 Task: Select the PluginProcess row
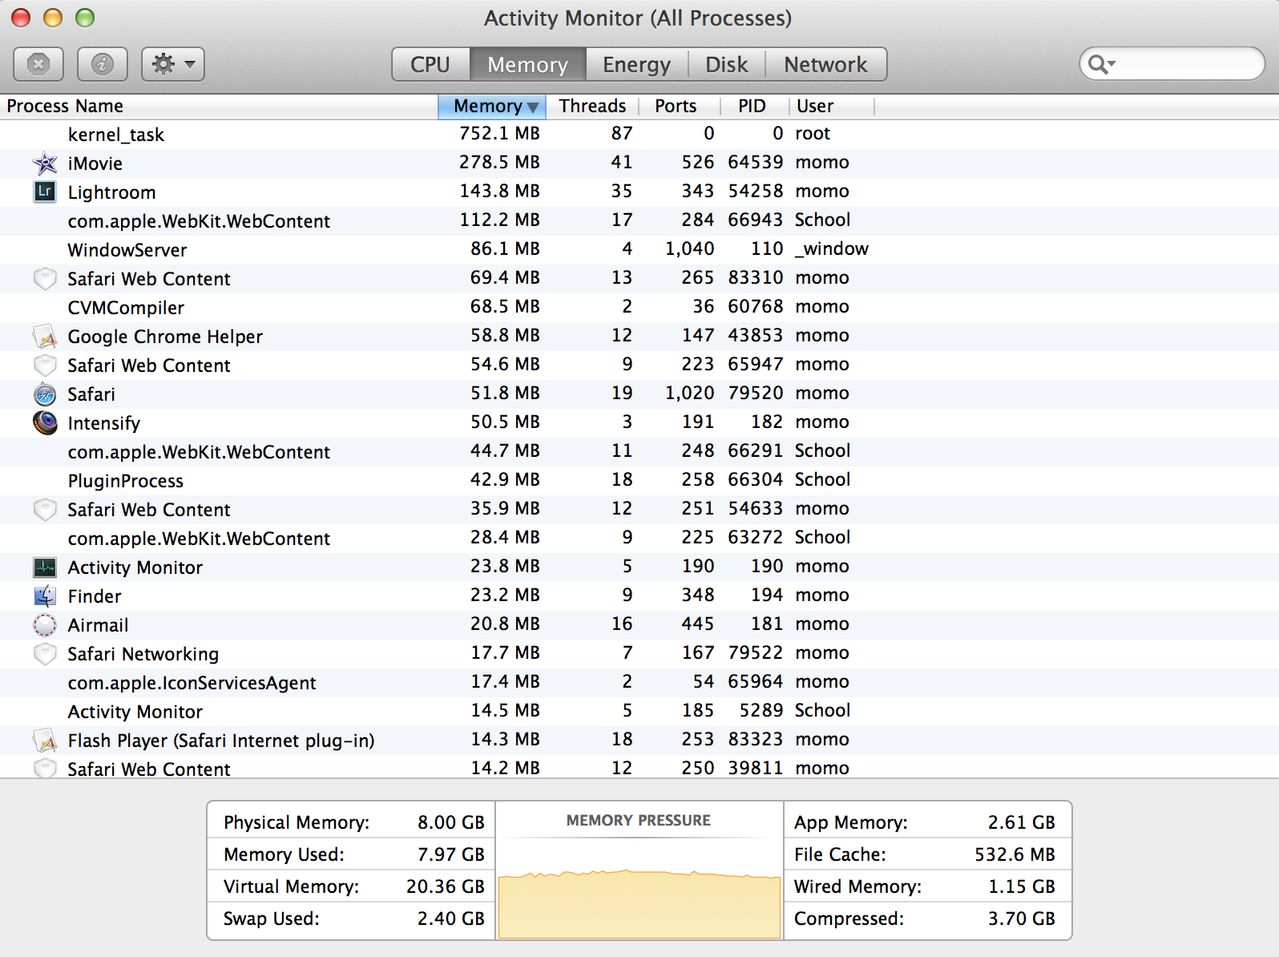(639, 480)
